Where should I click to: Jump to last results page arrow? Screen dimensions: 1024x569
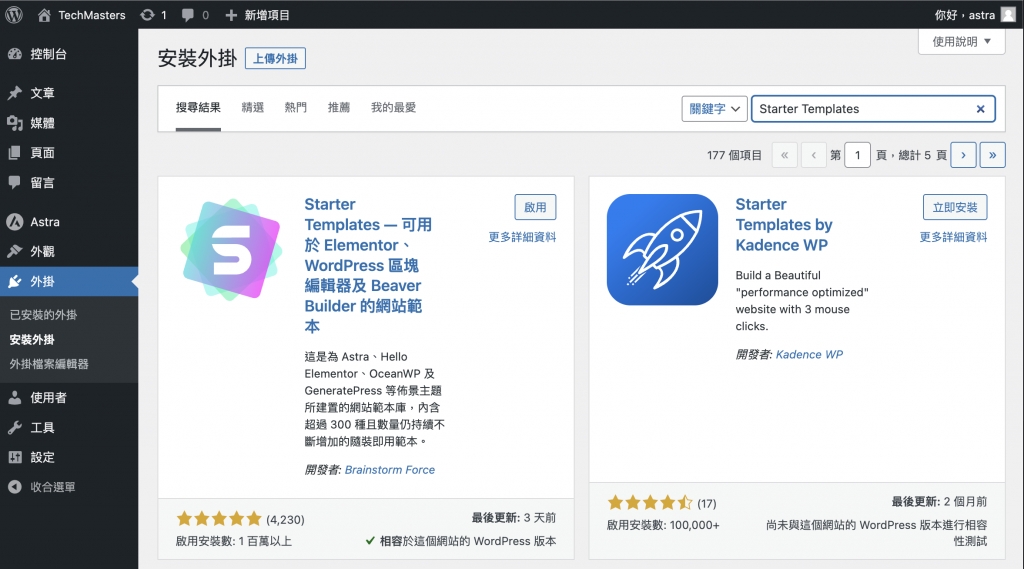(993, 155)
